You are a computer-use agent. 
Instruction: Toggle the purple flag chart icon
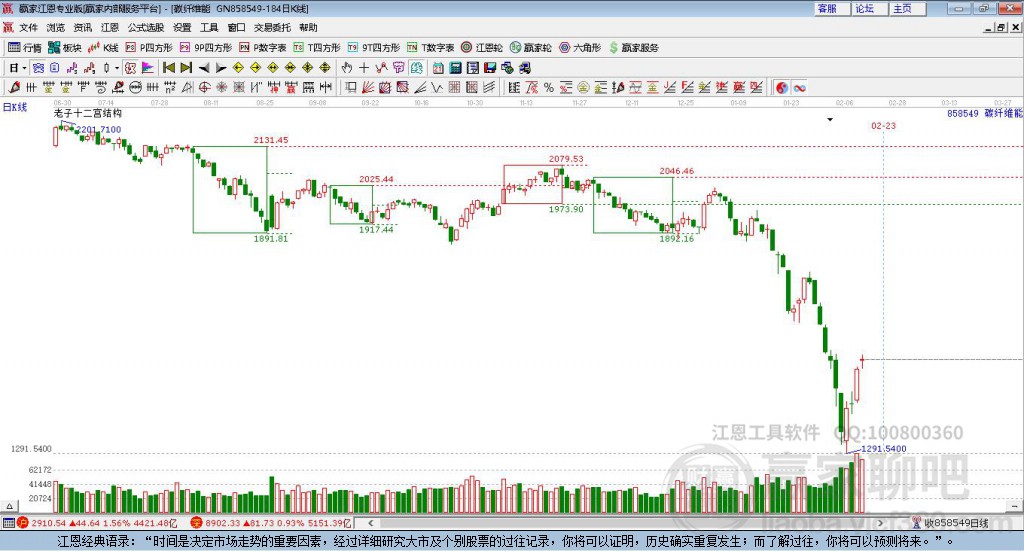click(x=148, y=68)
